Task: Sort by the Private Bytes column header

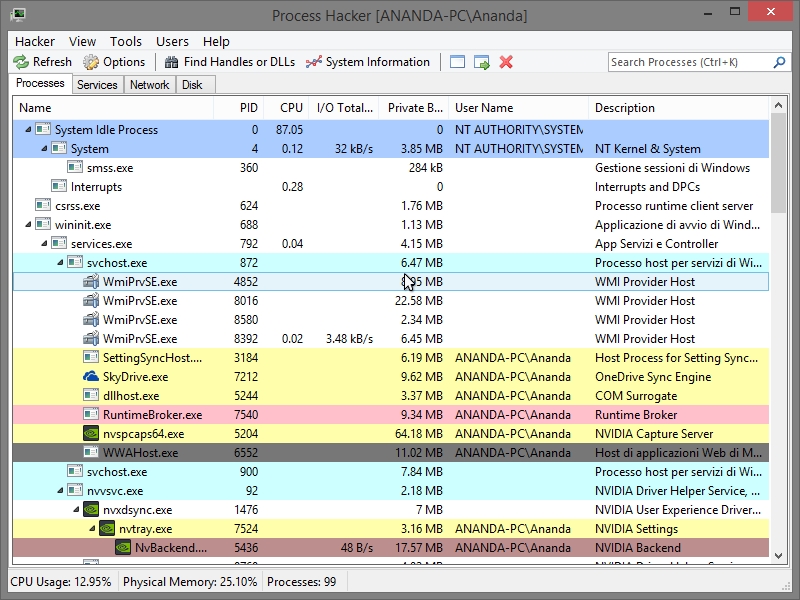Action: tap(414, 108)
